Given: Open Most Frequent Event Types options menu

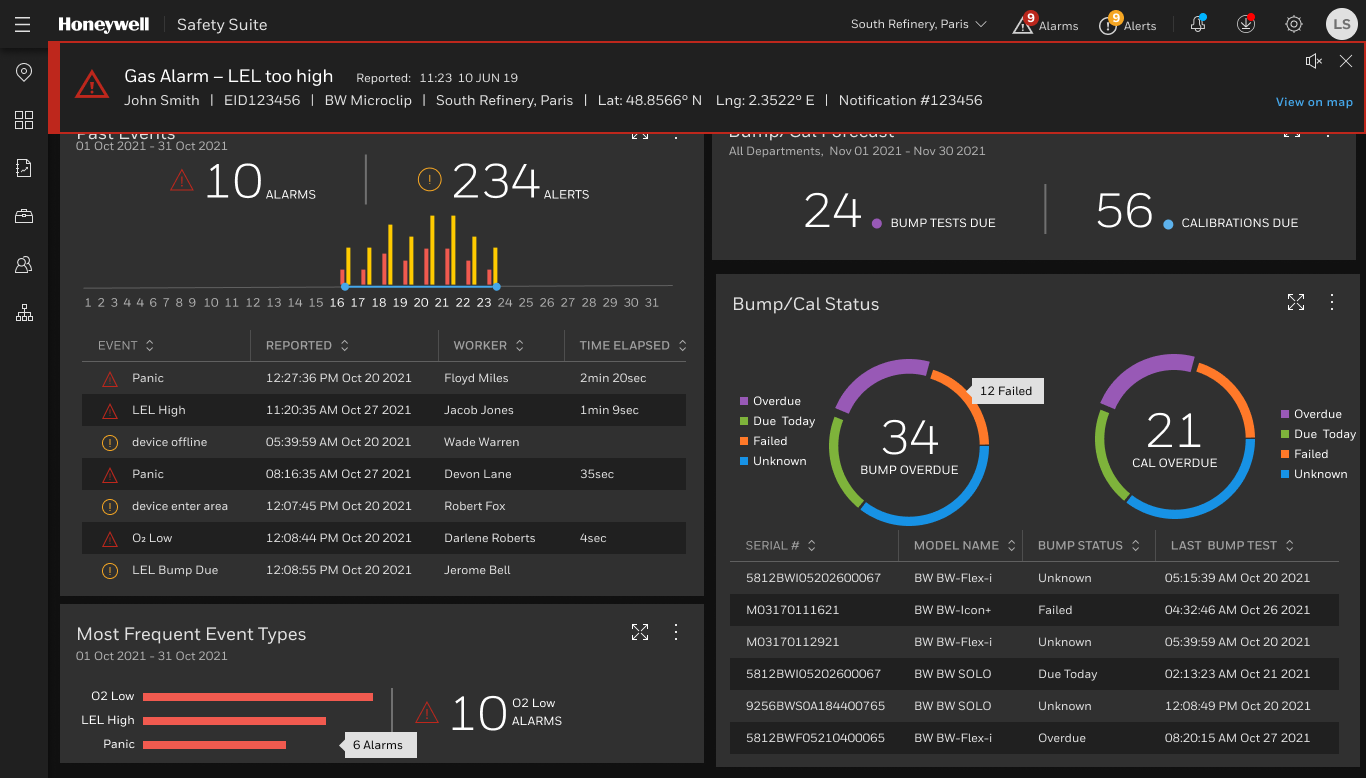Looking at the screenshot, I should tap(675, 632).
